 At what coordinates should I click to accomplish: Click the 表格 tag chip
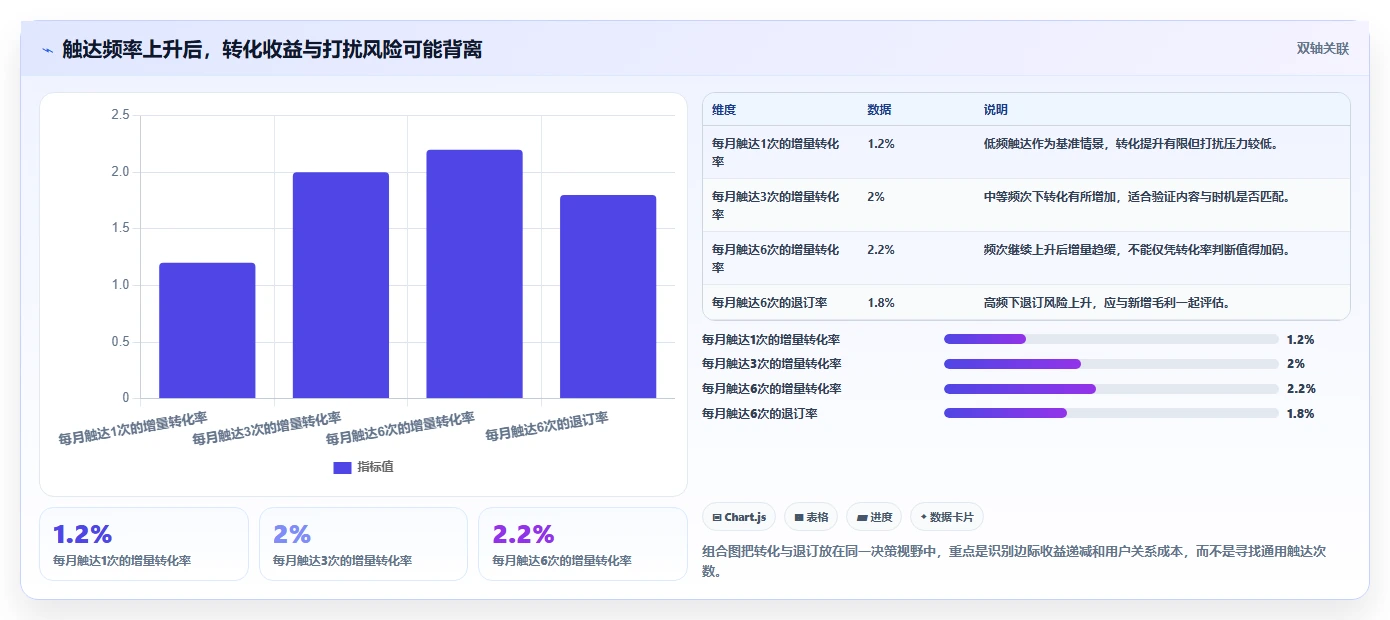coord(811,517)
